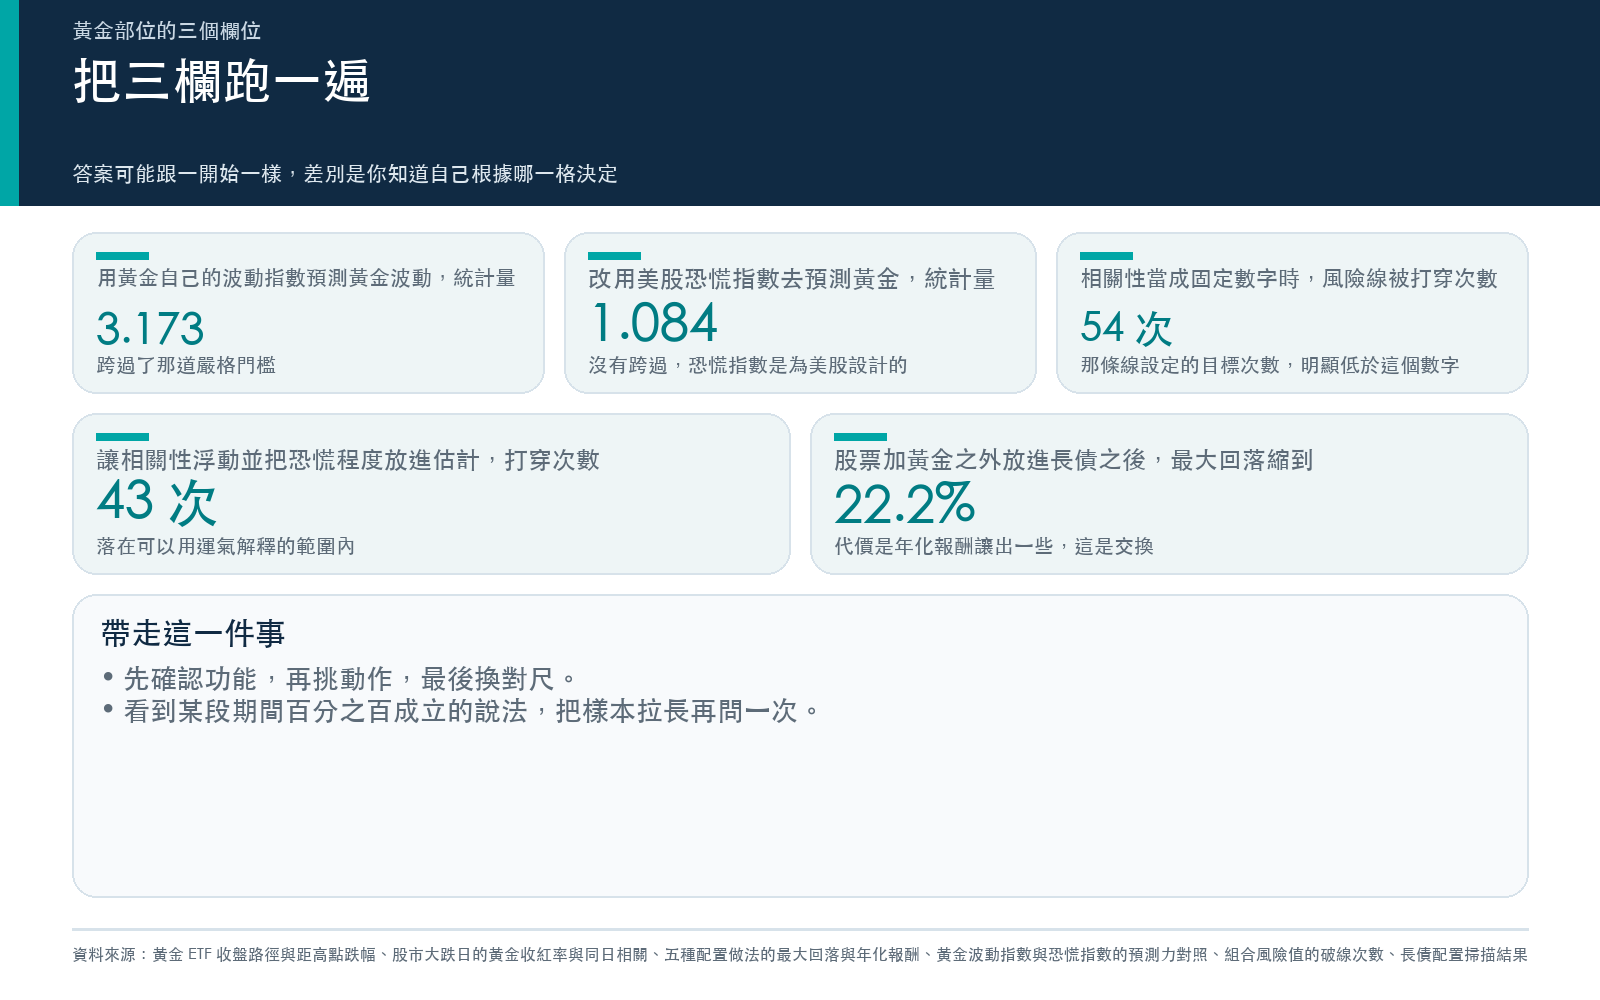Image resolution: width=1600 pixels, height=1000 pixels.
Task: Click the value 54 次
Action: point(1126,327)
